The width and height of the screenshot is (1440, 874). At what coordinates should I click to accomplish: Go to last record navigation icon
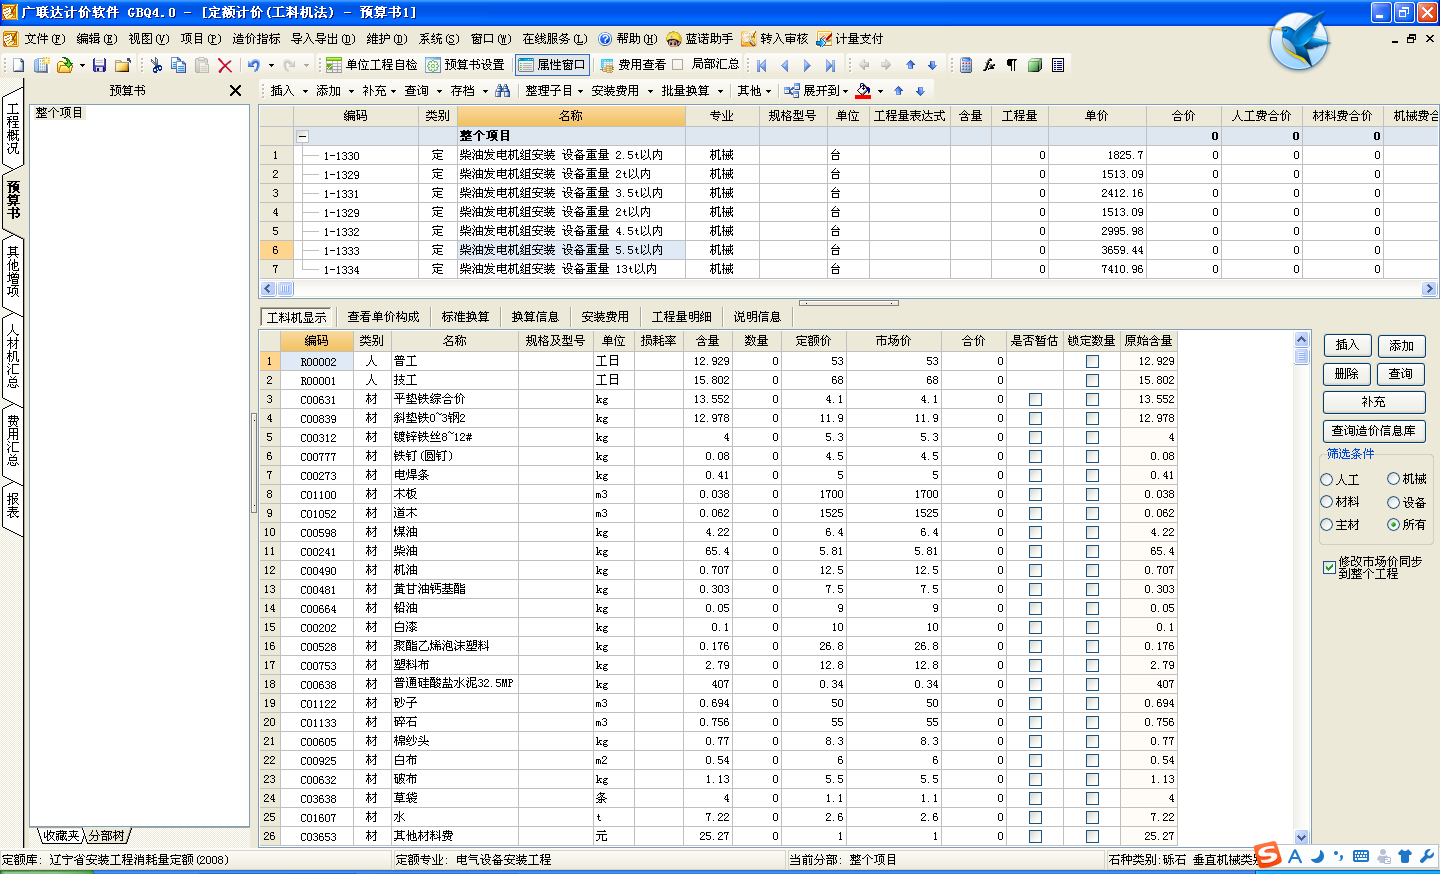(830, 65)
